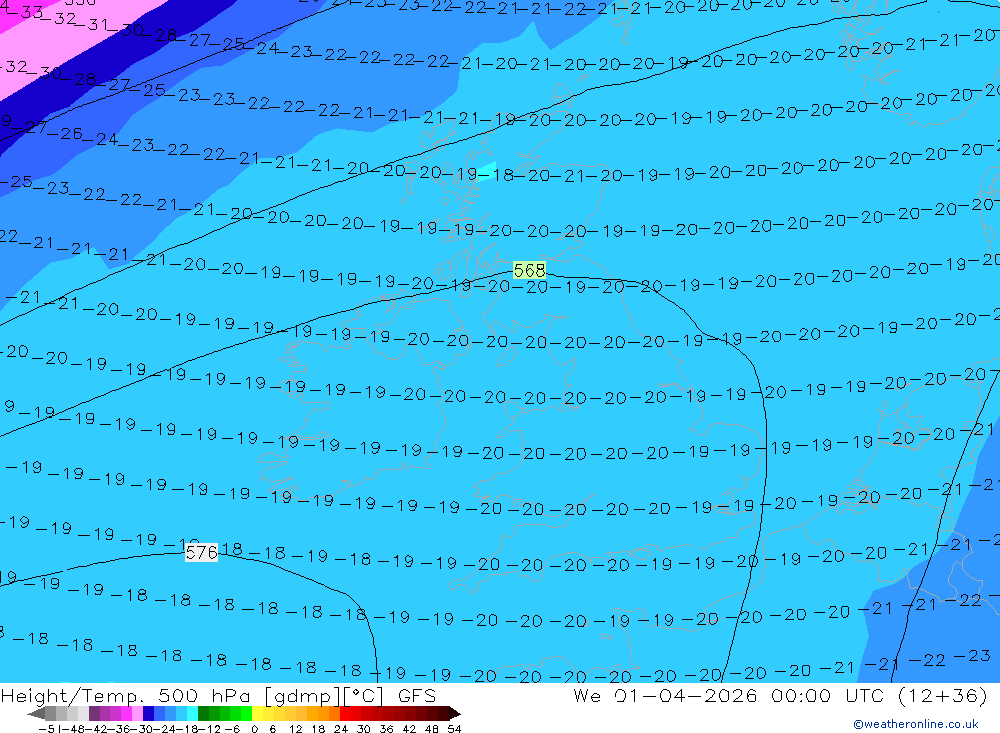The width and height of the screenshot is (1000, 733).
Task: Click the right arrow end of the color legend
Action: point(455,713)
